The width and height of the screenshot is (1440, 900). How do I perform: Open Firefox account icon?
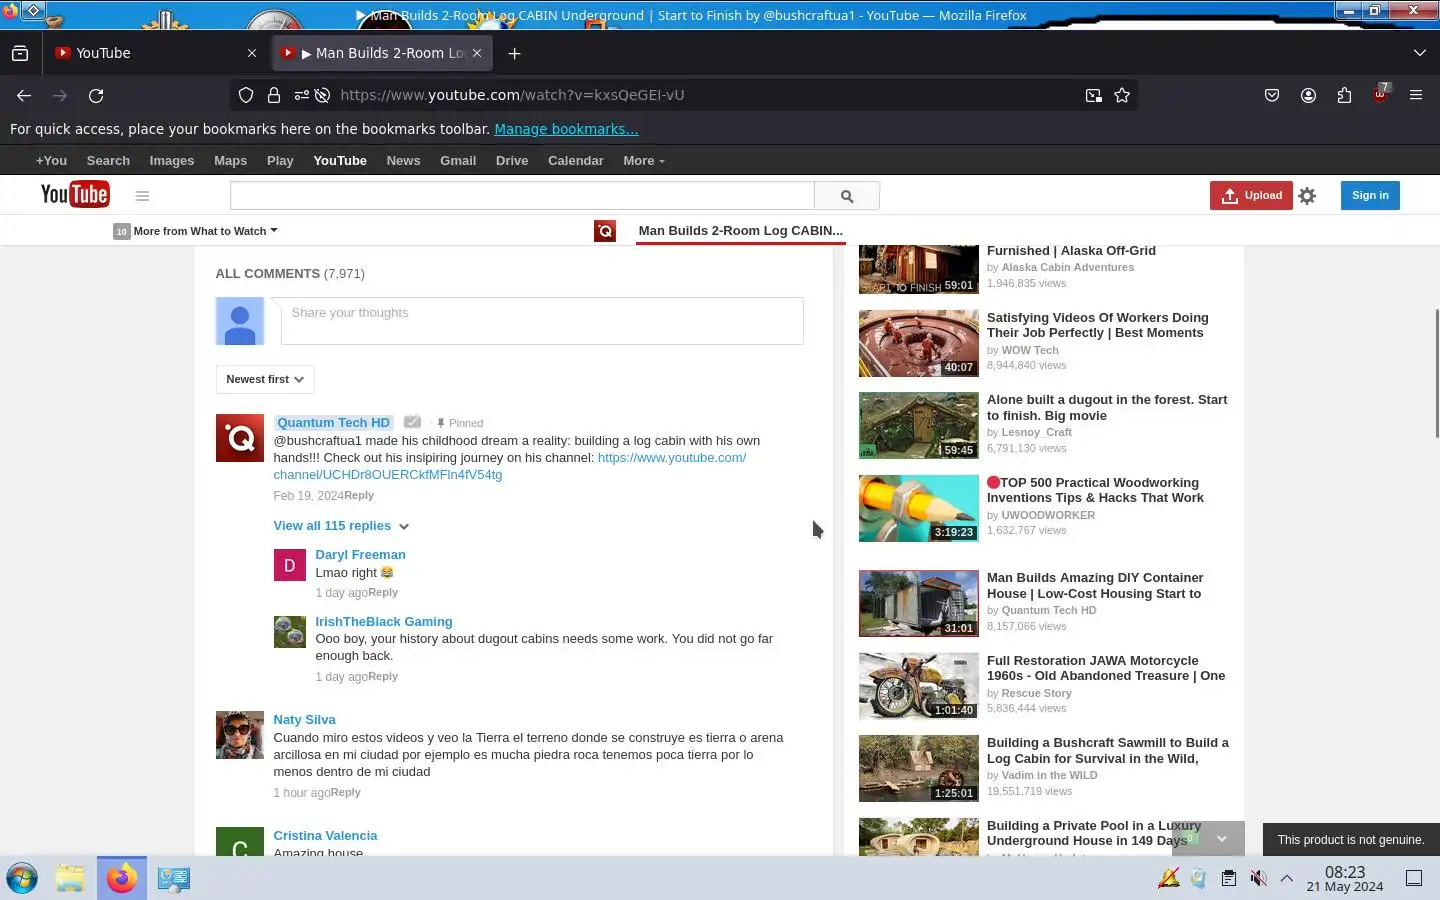(x=1308, y=95)
